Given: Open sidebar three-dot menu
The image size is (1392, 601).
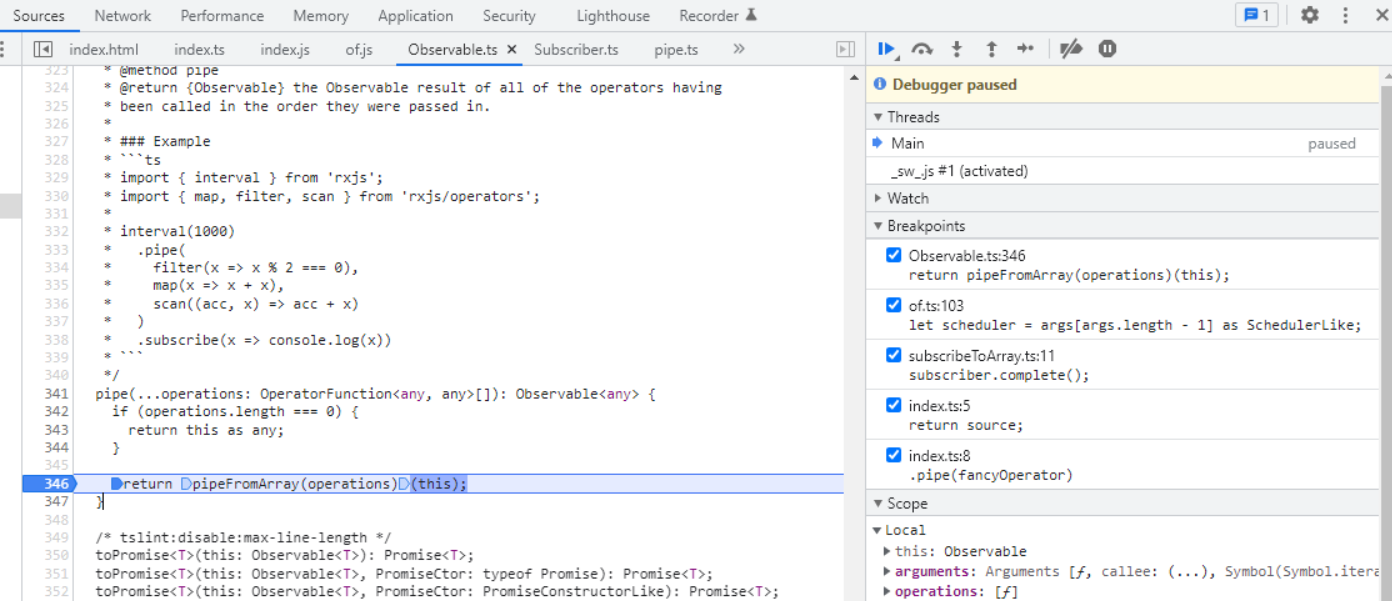Looking at the screenshot, I should pyautogui.click(x=4, y=49).
